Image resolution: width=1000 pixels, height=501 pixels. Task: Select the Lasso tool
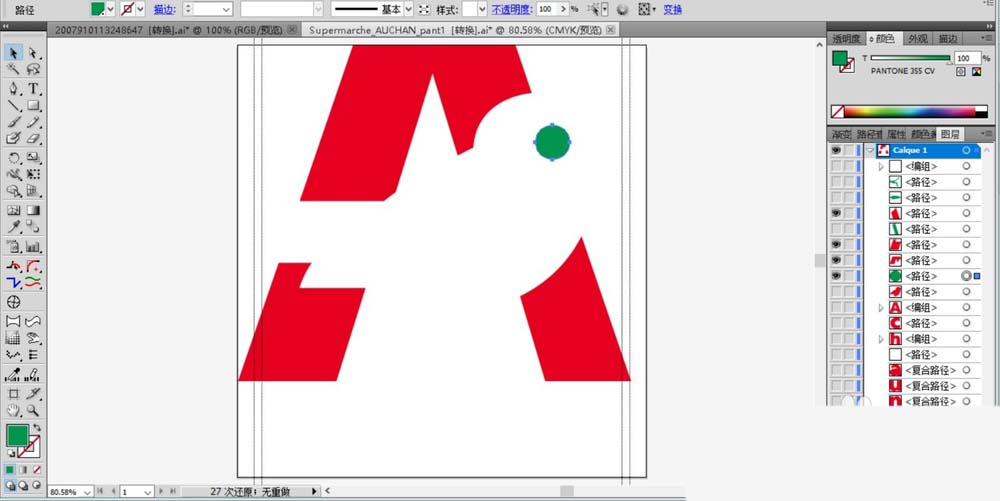(33, 69)
